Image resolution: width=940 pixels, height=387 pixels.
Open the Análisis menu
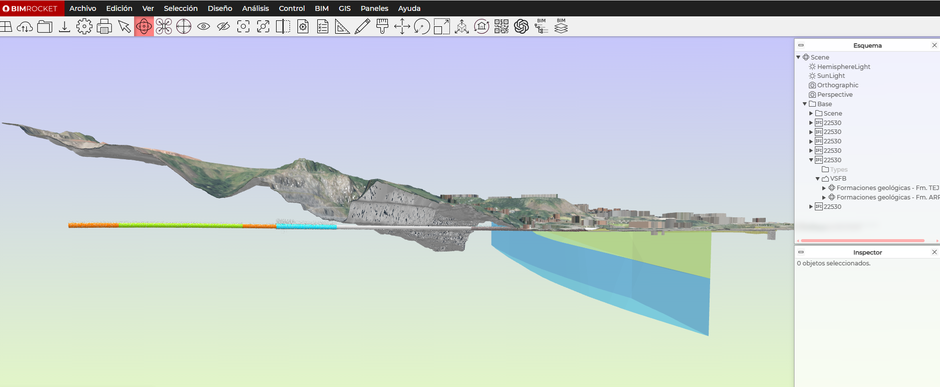tap(255, 8)
